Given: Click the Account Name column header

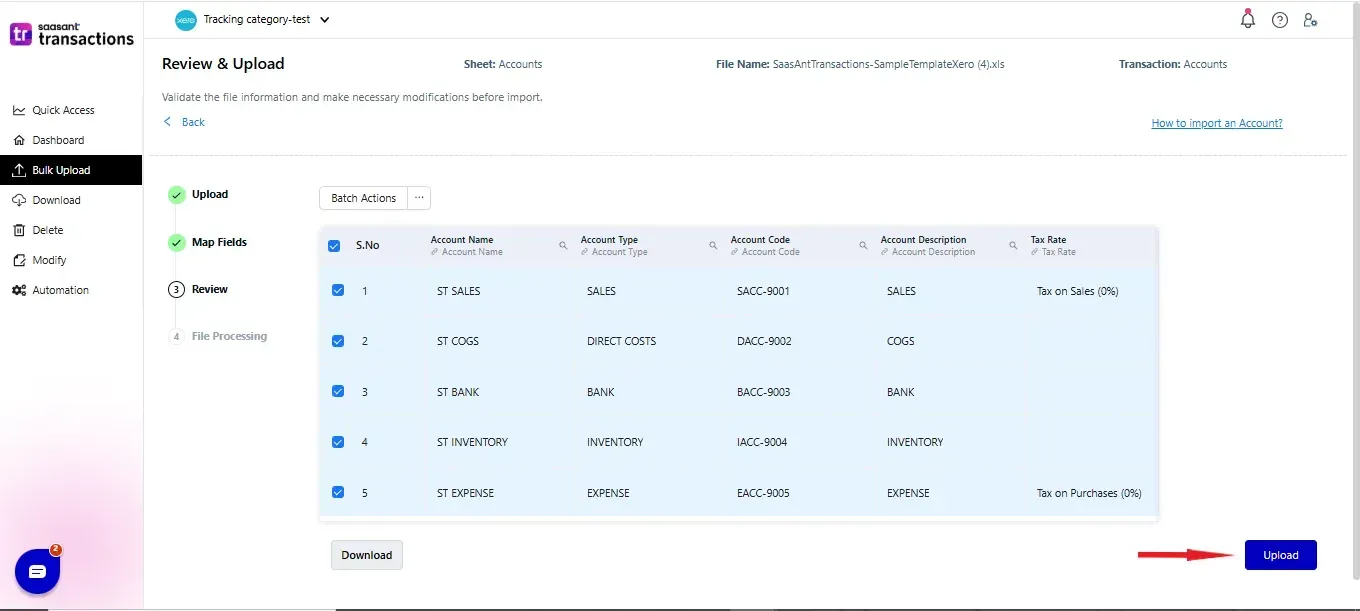Looking at the screenshot, I should point(462,240).
